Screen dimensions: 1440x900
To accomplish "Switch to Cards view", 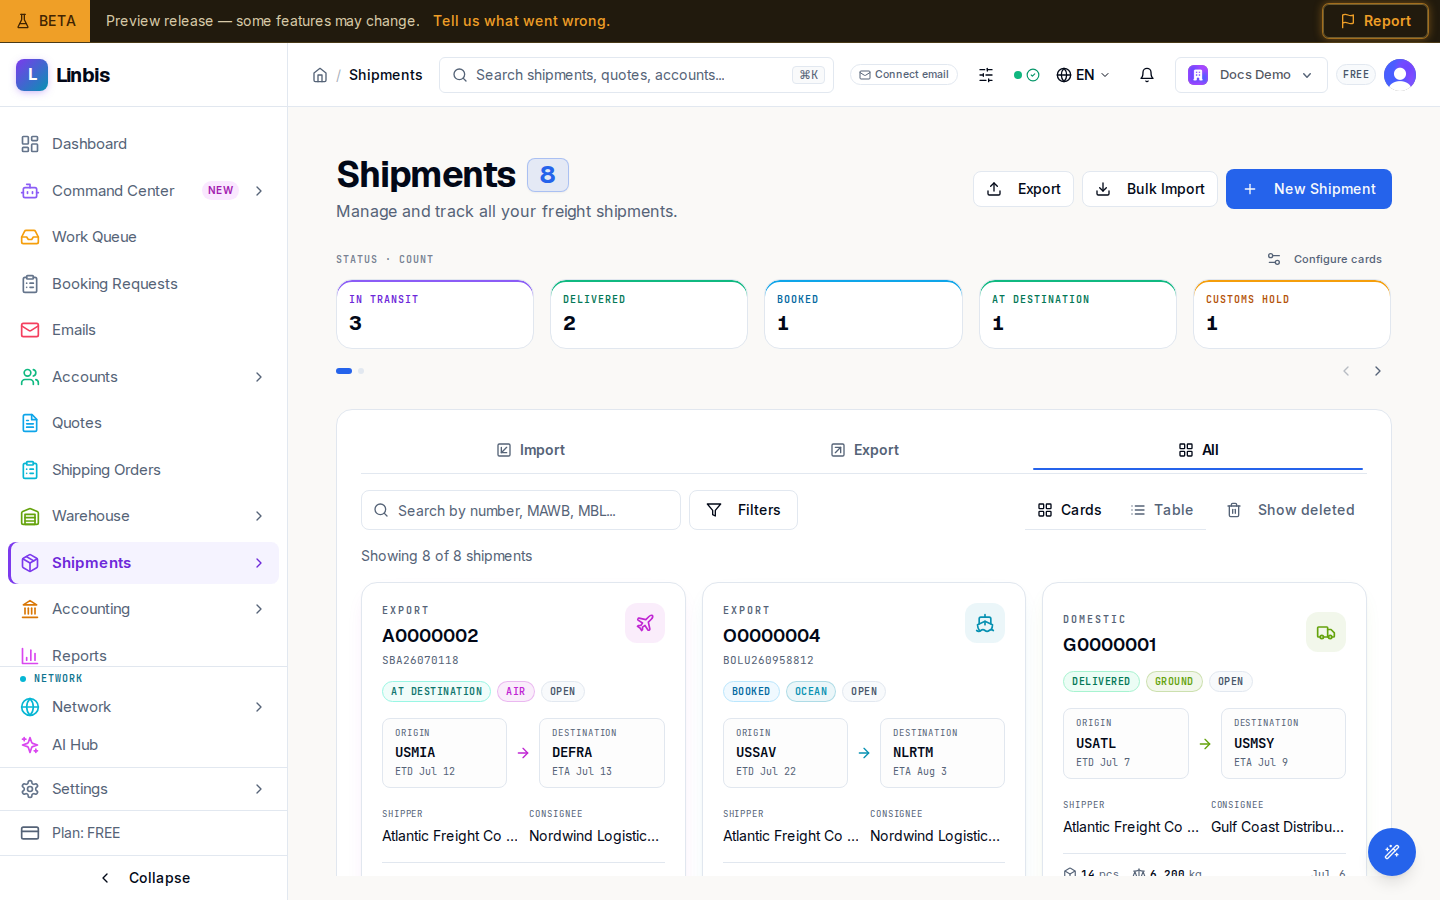I will pyautogui.click(x=1069, y=510).
